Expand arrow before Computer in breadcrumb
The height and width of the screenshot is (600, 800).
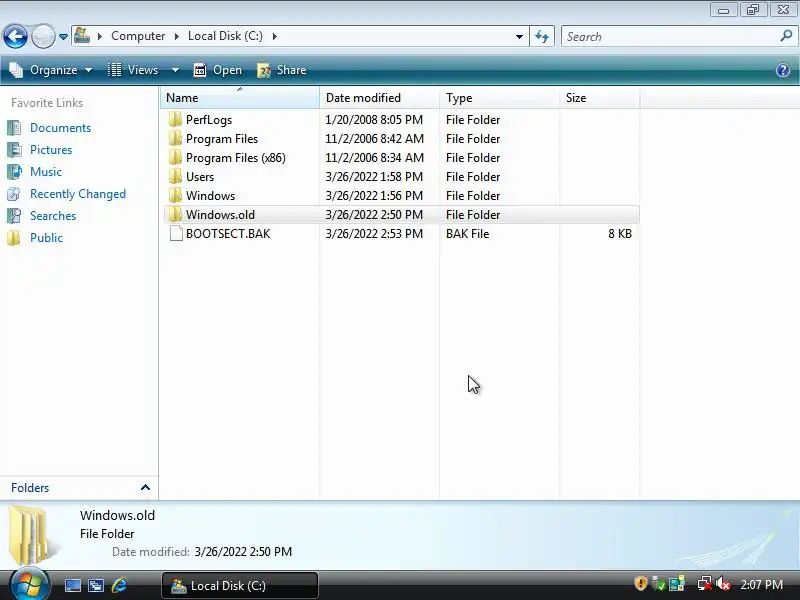coord(100,36)
